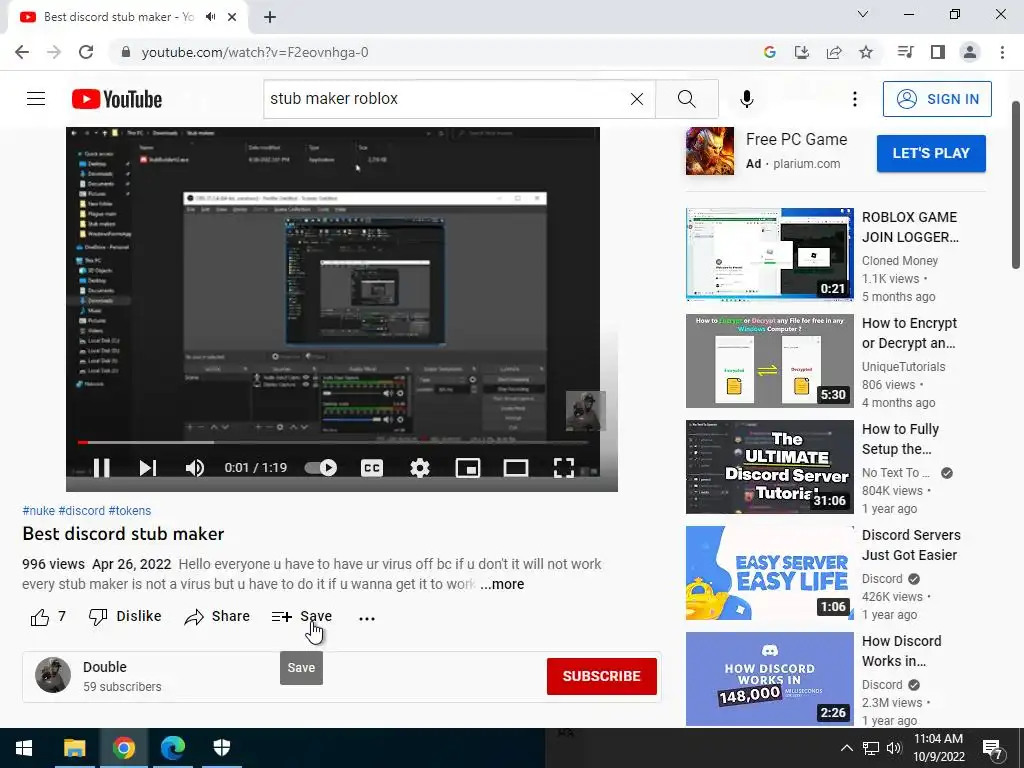Toggle the autoplay switch
Screen dimensions: 1024x768
pos(321,468)
